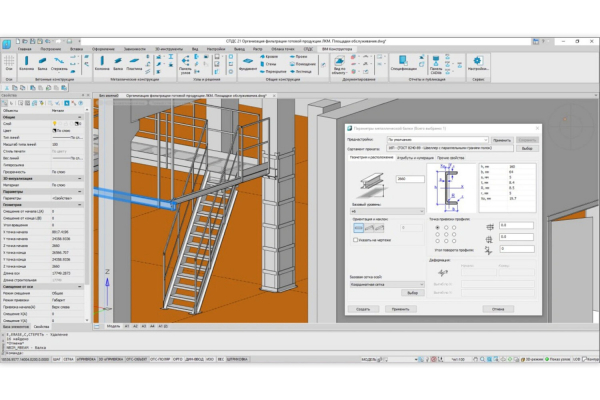Viewport: 600px width, 400px height.
Task: Click Выбор below the Координатная сетка dropdown
Action: pyautogui.click(x=412, y=293)
